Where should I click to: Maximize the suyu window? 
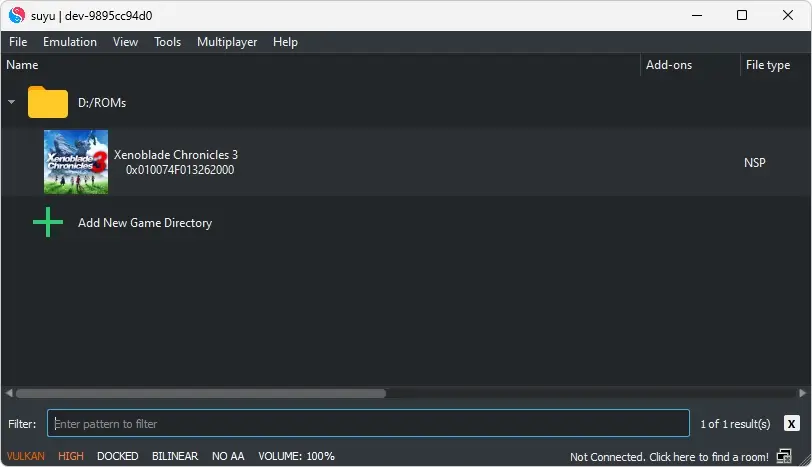(x=742, y=15)
